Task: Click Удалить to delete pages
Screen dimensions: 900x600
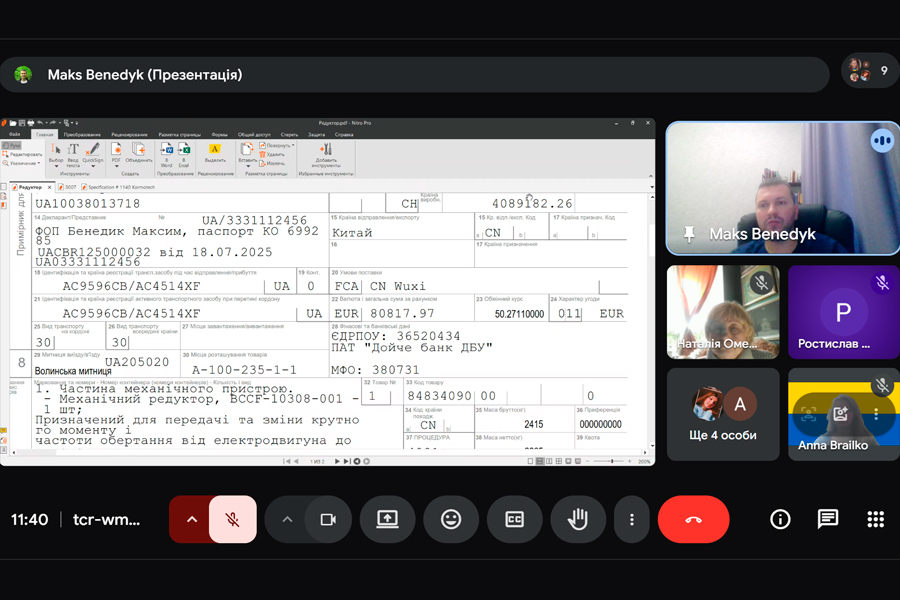Action: (272, 154)
